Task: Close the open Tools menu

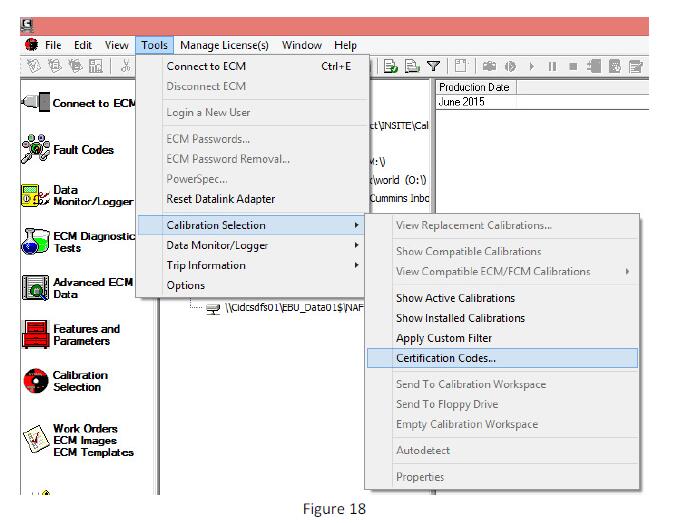Action: [x=154, y=45]
